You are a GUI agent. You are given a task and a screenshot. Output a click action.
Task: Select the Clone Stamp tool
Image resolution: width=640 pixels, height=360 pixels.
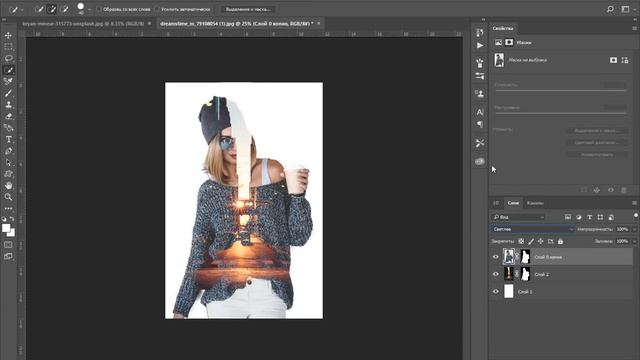click(x=9, y=104)
